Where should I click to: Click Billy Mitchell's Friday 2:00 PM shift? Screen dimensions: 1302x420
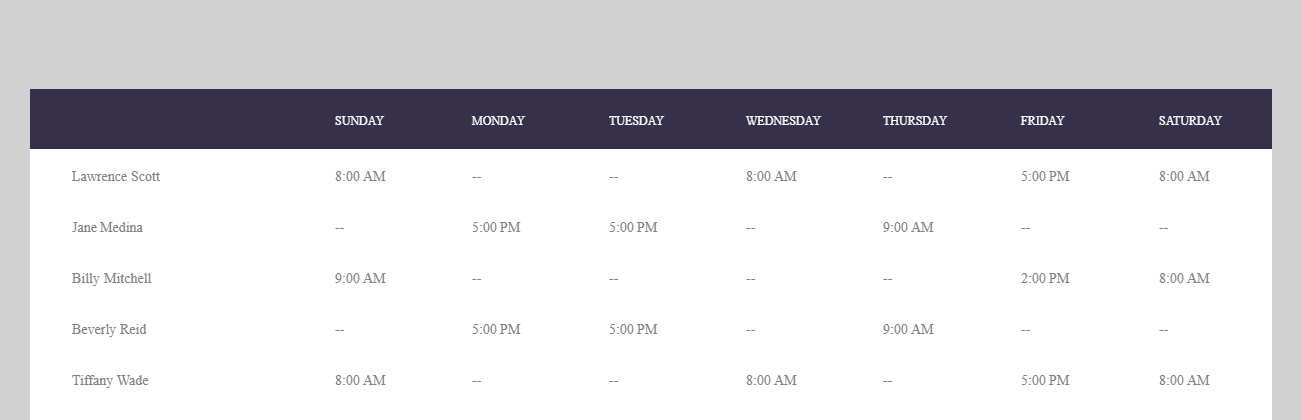click(x=1045, y=279)
